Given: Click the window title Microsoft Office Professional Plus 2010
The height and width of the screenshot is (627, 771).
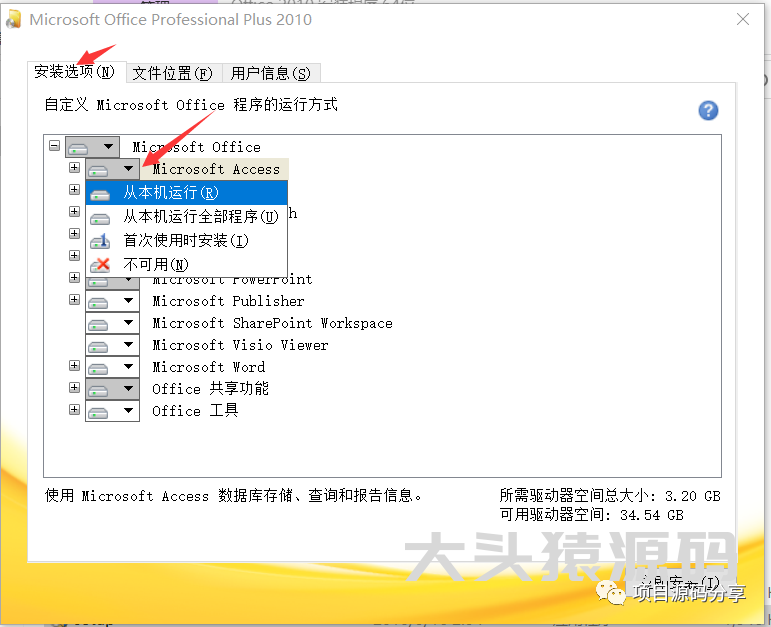Looking at the screenshot, I should 171,20.
